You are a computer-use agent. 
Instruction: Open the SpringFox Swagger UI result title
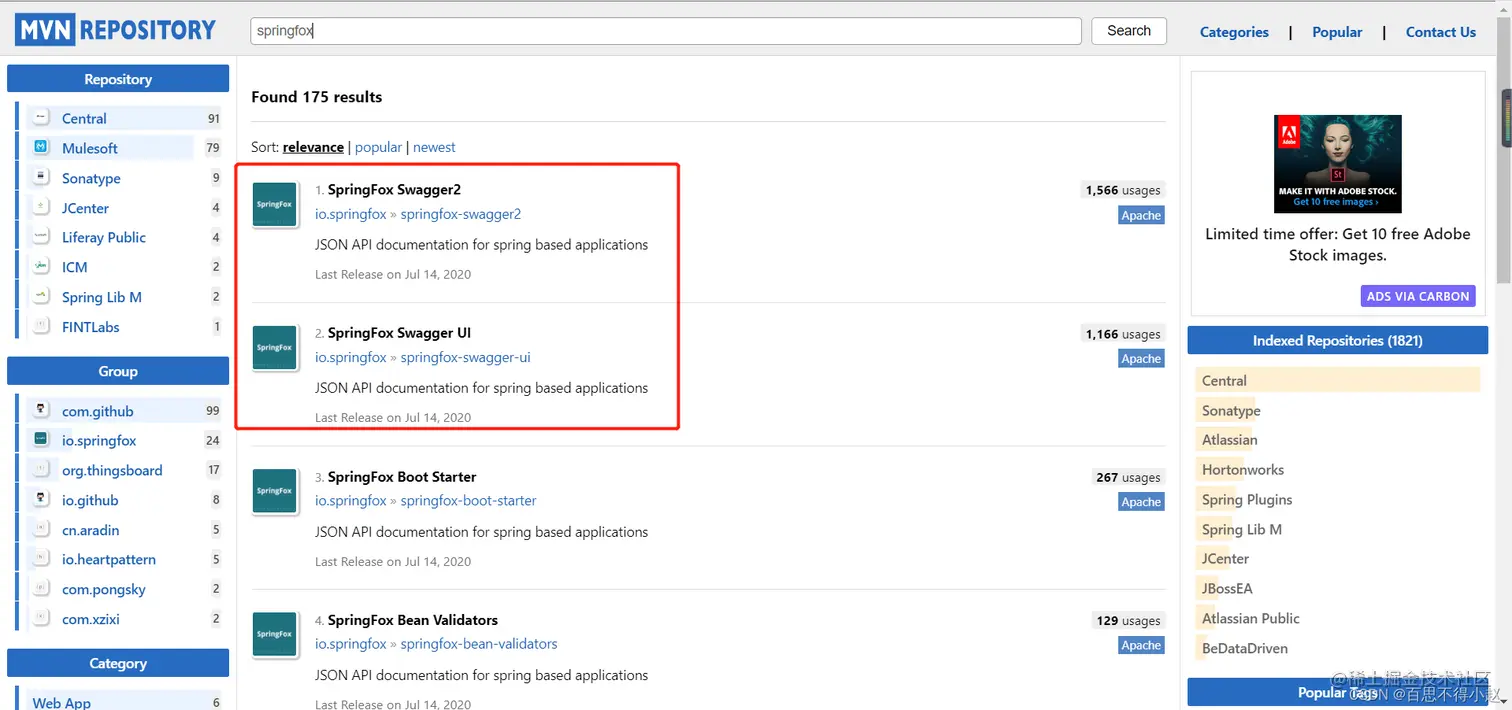pyautogui.click(x=399, y=333)
